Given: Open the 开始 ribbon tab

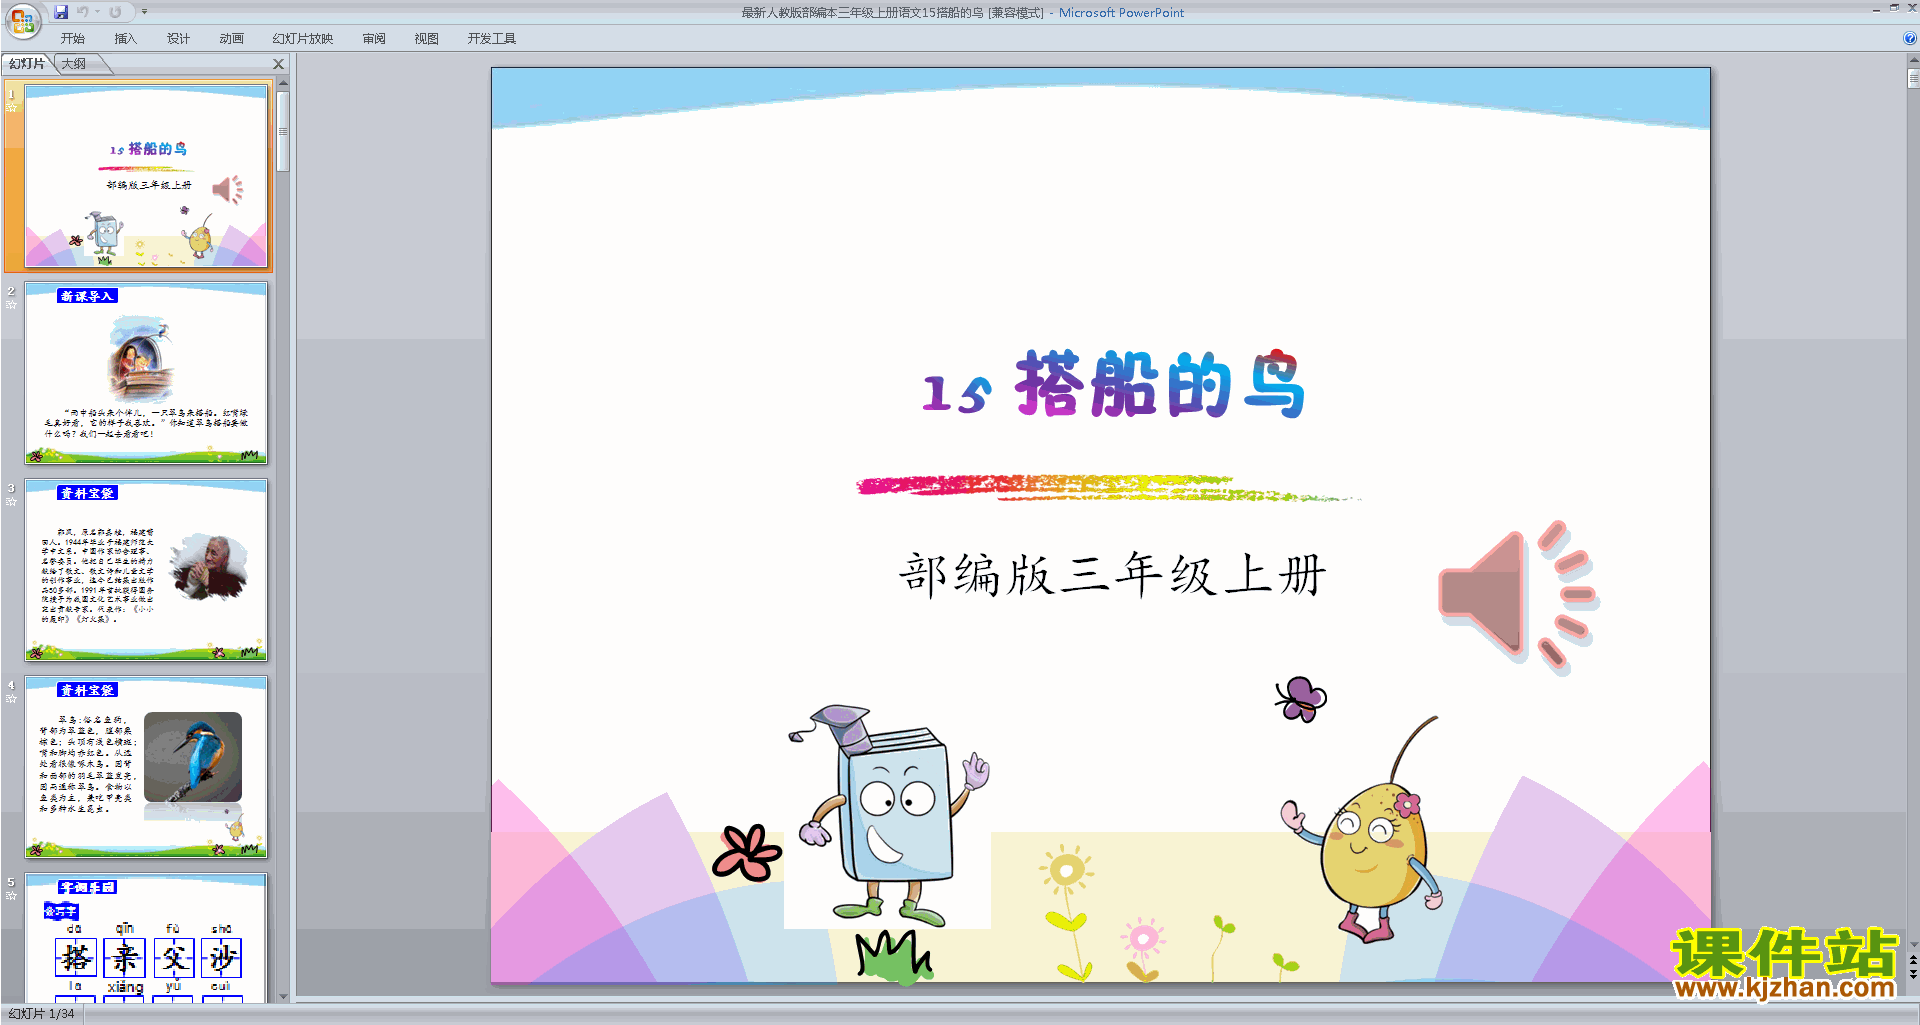Looking at the screenshot, I should pyautogui.click(x=73, y=39).
